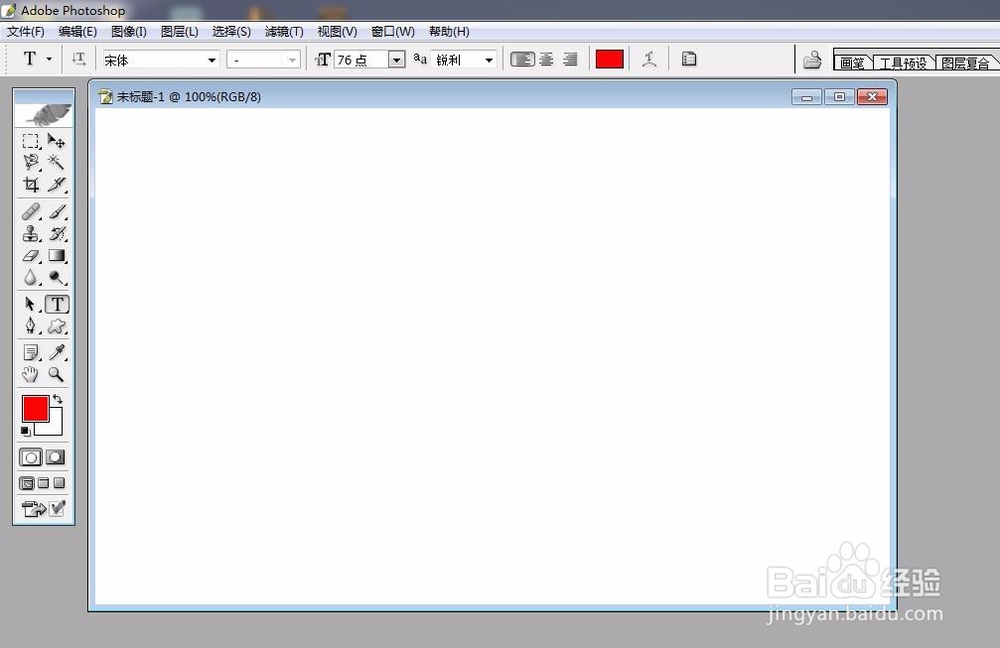Change the text orientation
Viewport: 1000px width, 648px height.
[x=78, y=59]
